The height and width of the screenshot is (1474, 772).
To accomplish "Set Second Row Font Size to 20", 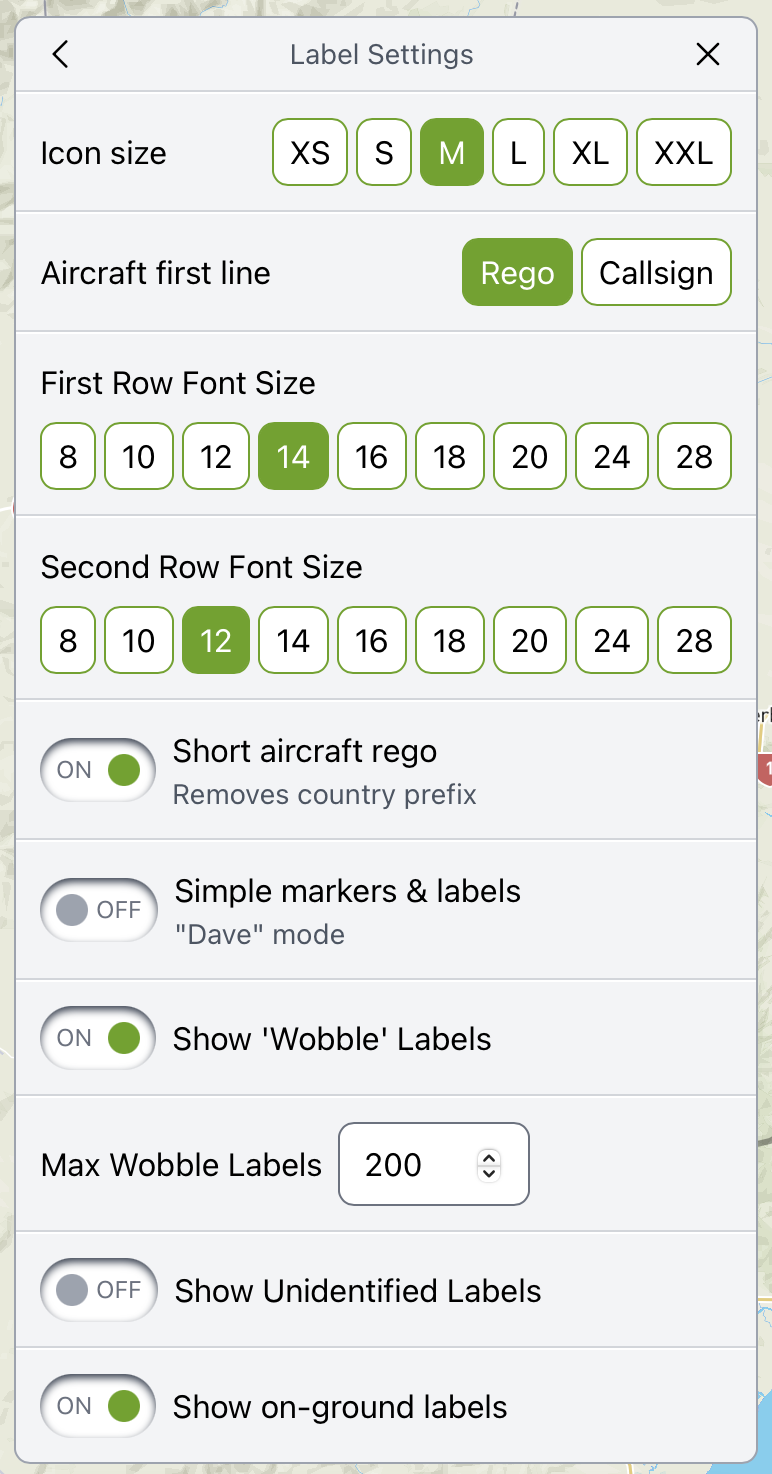I will [529, 641].
